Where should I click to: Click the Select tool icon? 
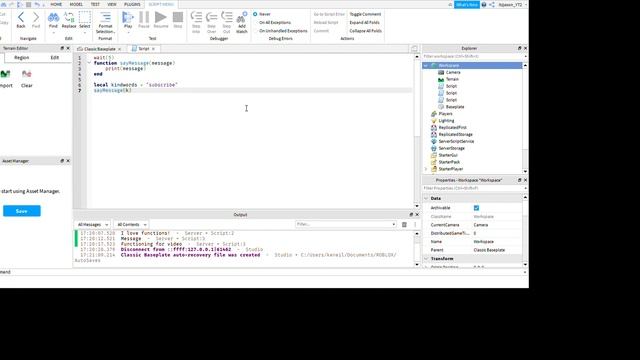(x=84, y=17)
